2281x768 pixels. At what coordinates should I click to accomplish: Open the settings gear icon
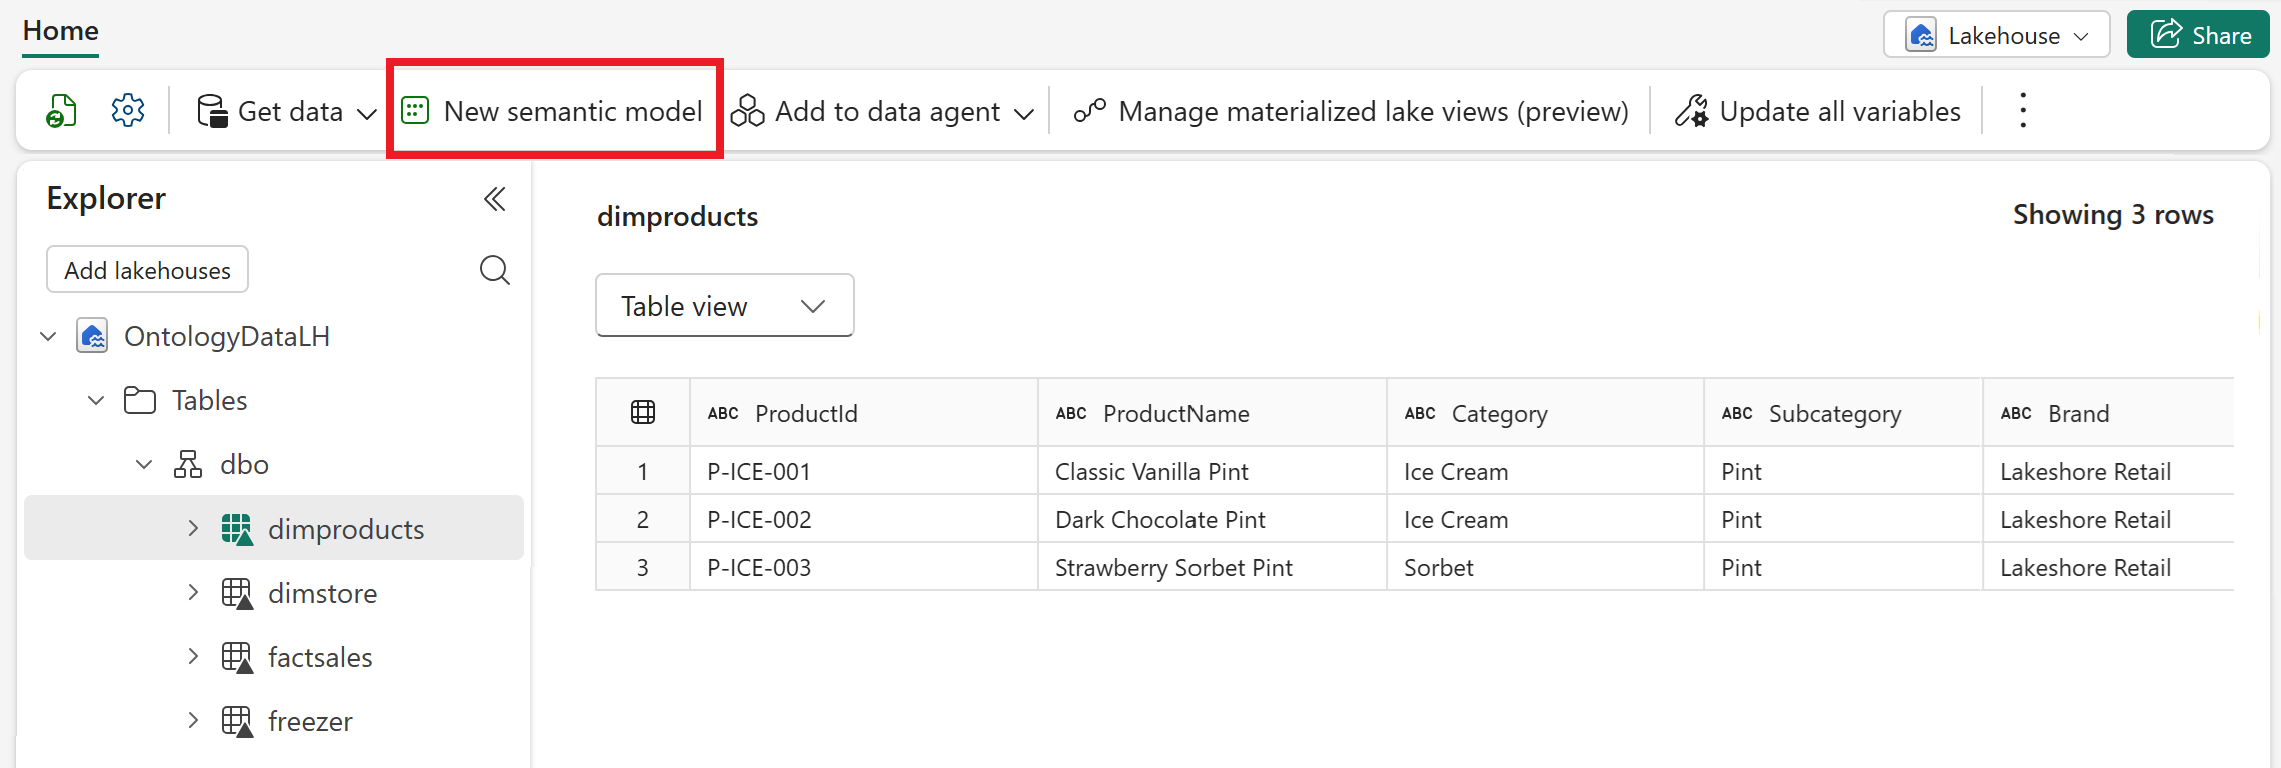(x=128, y=110)
